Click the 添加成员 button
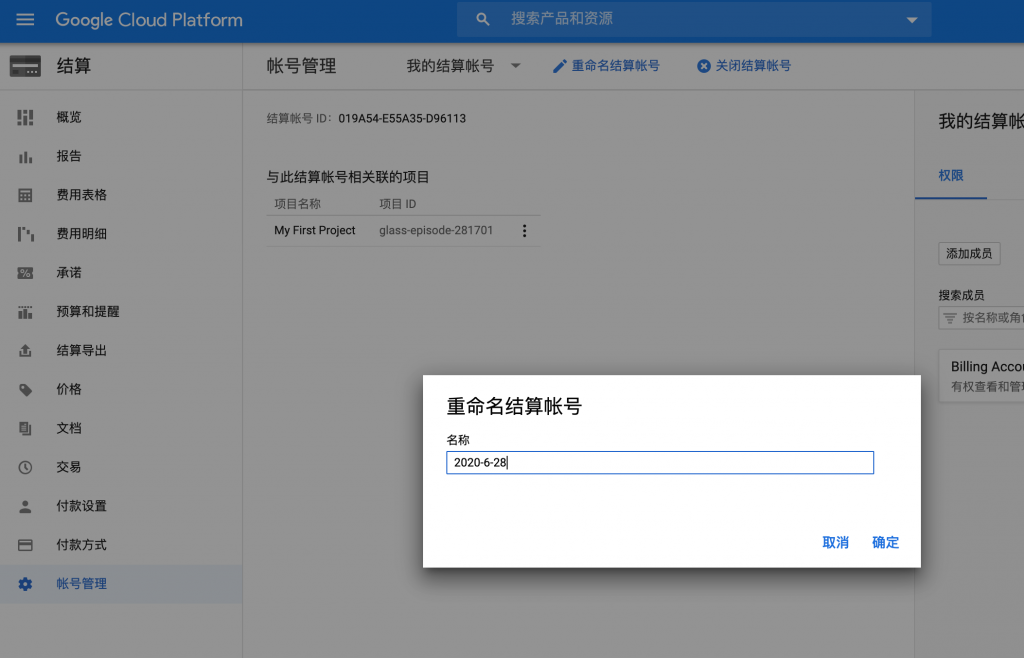Viewport: 1024px width, 658px height. (969, 254)
